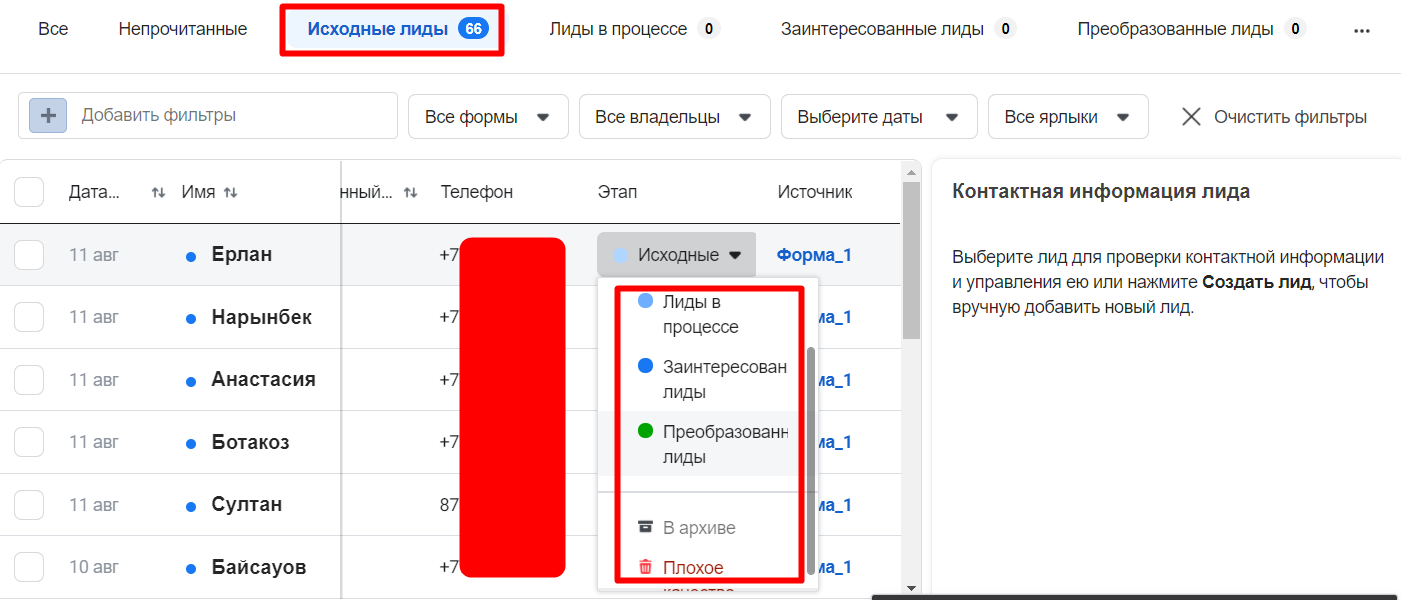Click sort arrows next to Имя column
The image size is (1401, 600).
tap(231, 192)
